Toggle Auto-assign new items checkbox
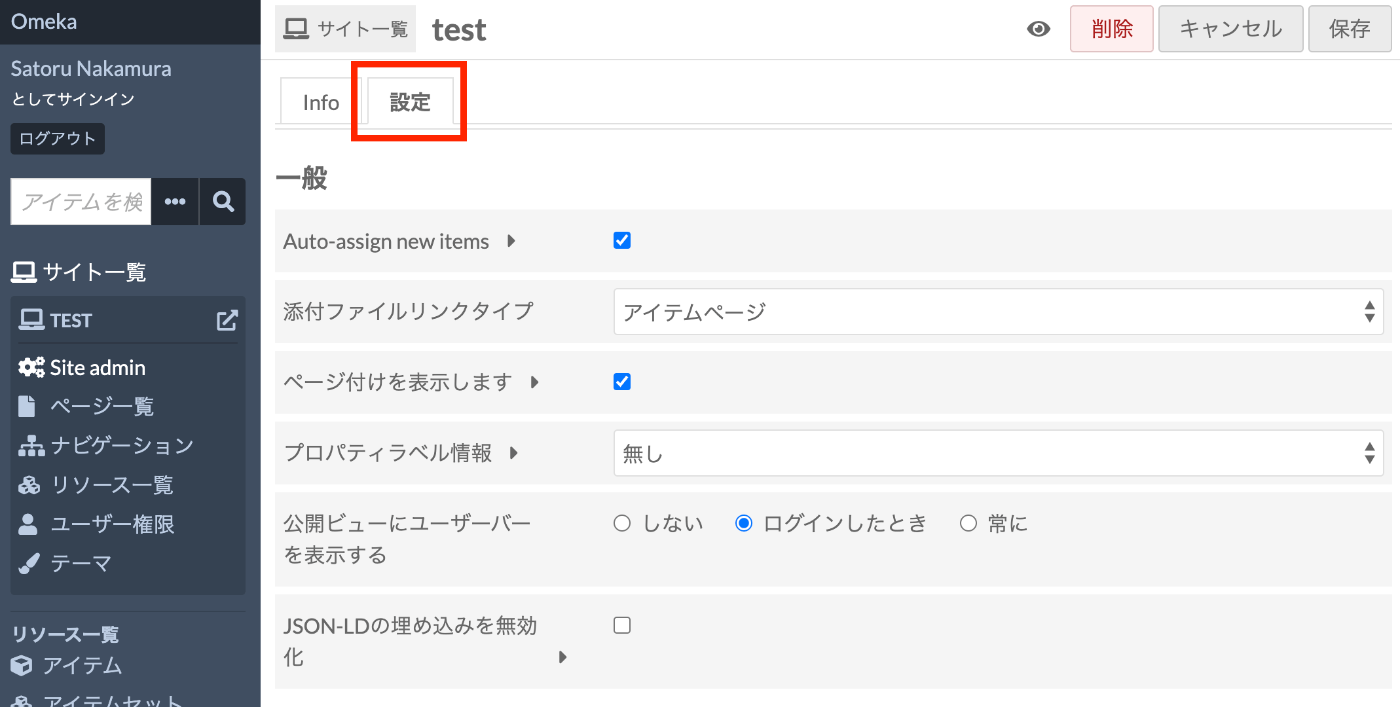Image resolution: width=1400 pixels, height=707 pixels. click(x=622, y=240)
